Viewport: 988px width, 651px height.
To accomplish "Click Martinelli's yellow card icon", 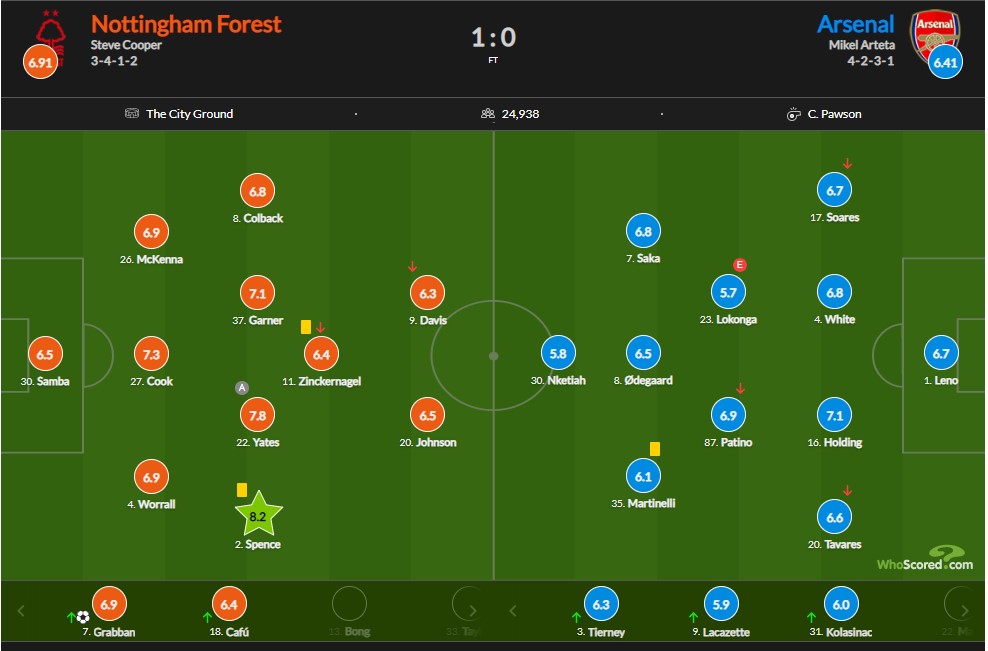I will (655, 449).
